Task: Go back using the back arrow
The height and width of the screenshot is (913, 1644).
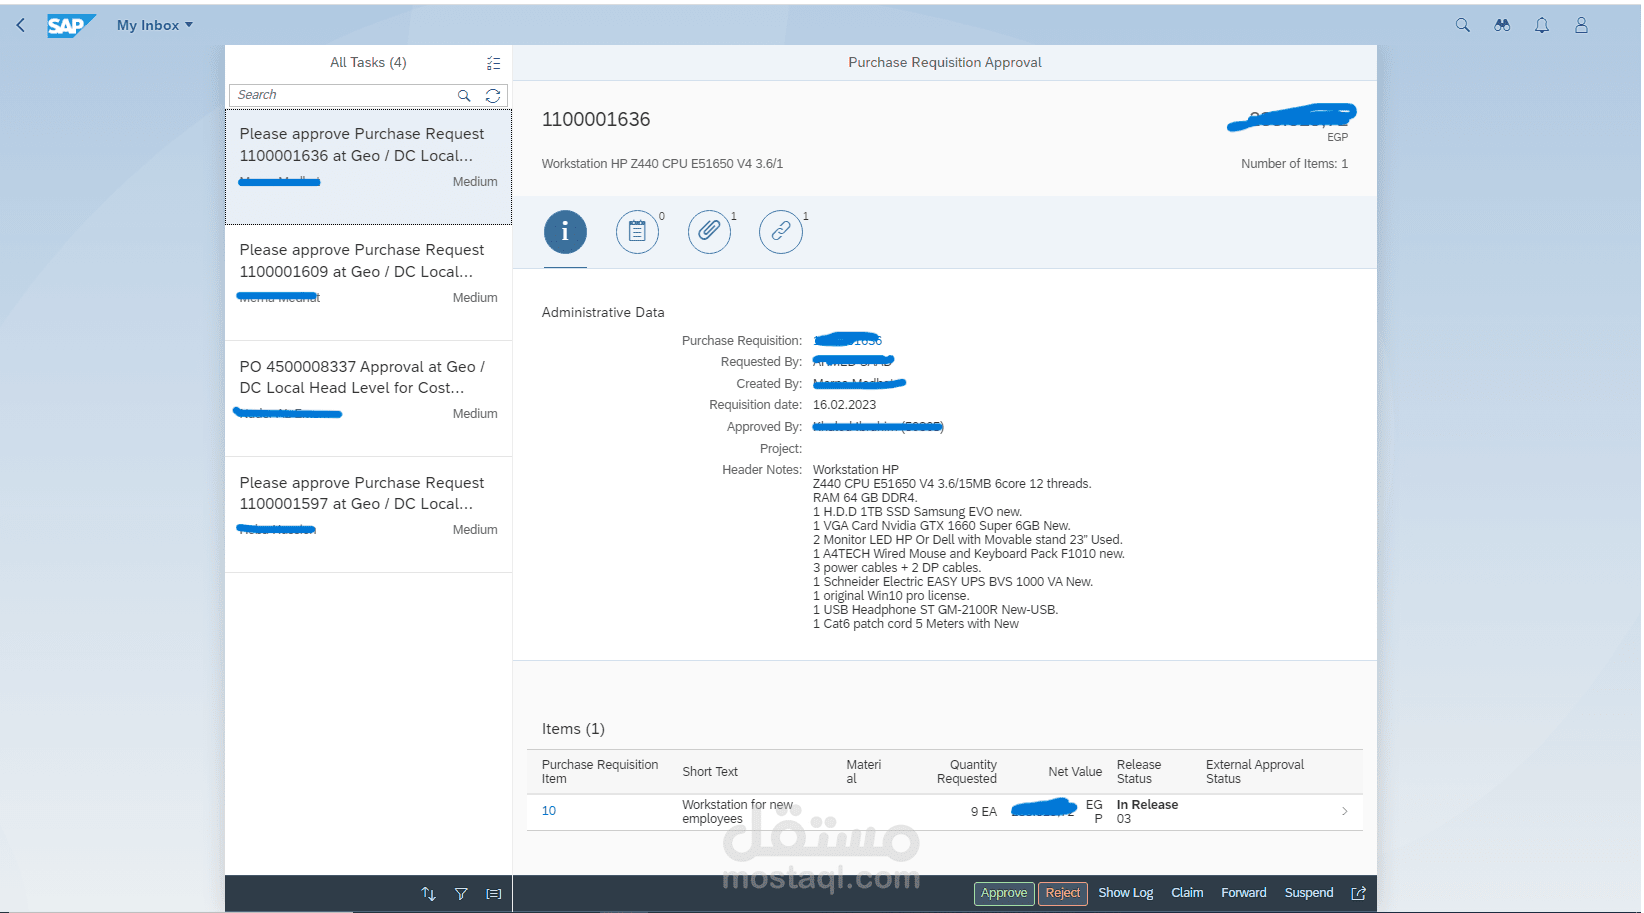Action: point(20,25)
